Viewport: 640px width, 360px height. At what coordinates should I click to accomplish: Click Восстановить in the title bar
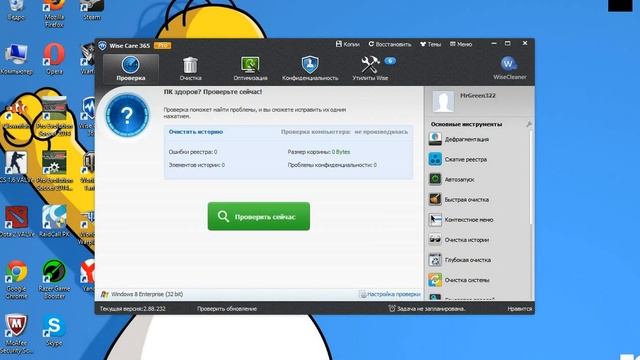(x=390, y=44)
